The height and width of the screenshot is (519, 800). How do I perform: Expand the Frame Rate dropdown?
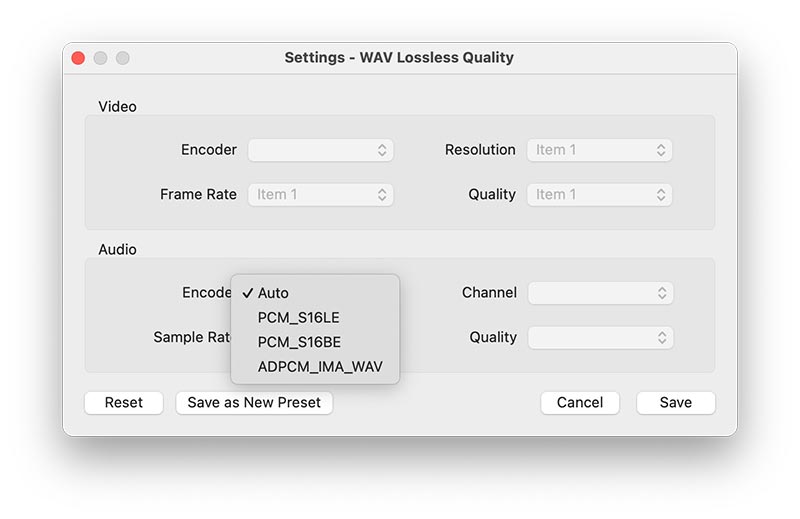pyautogui.click(x=320, y=194)
